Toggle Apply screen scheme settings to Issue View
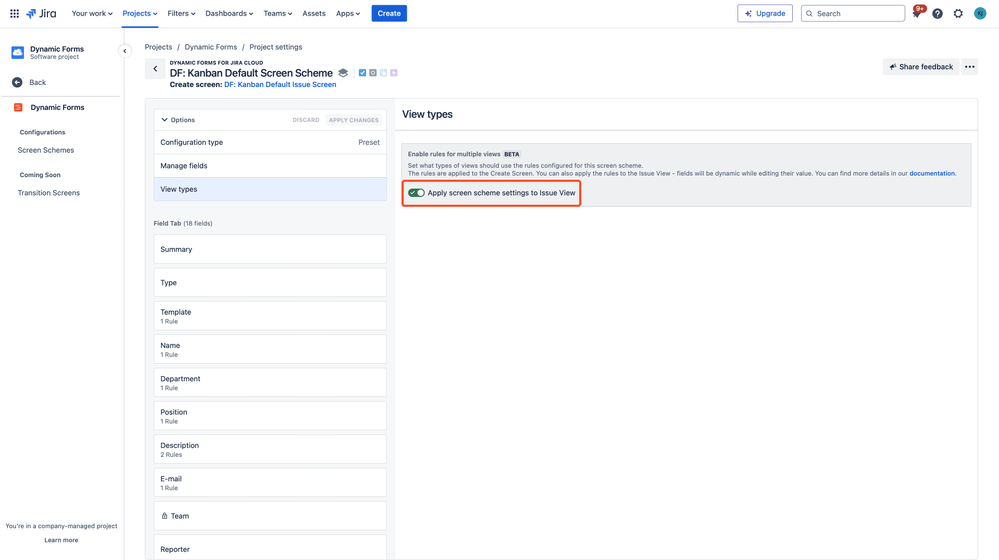Viewport: 999px width, 560px height. pos(416,193)
